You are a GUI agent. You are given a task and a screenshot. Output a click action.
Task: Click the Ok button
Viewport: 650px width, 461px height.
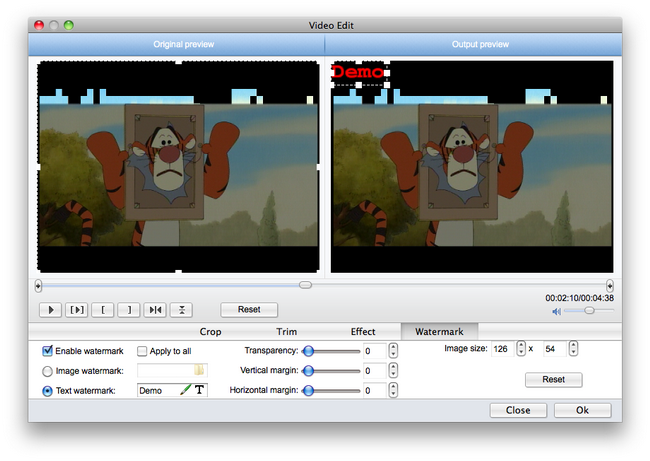(x=582, y=410)
